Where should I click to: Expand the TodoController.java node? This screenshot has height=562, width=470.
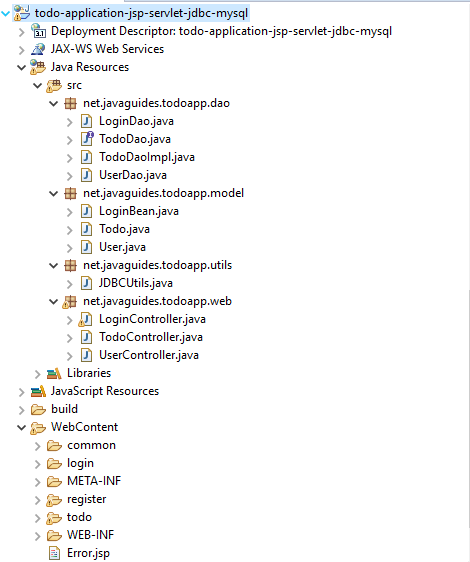[x=70, y=338]
